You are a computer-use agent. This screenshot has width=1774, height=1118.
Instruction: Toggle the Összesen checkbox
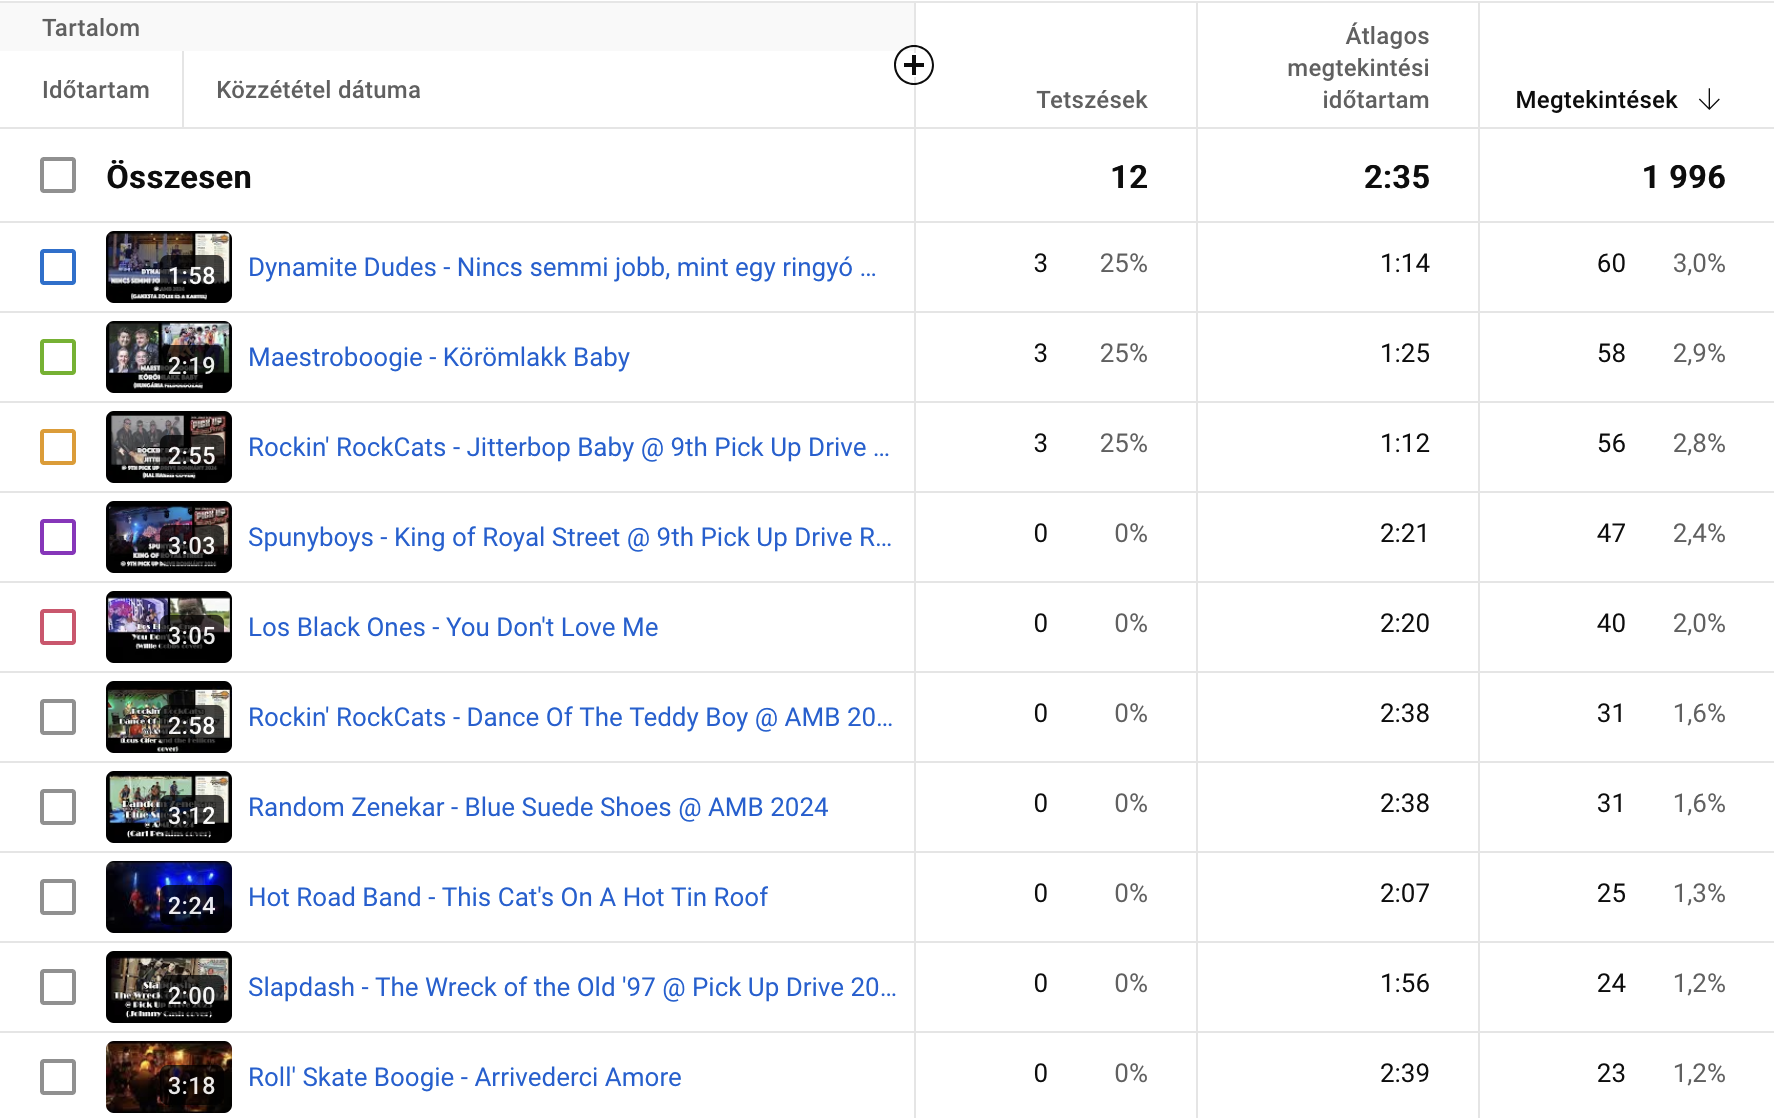tap(58, 175)
